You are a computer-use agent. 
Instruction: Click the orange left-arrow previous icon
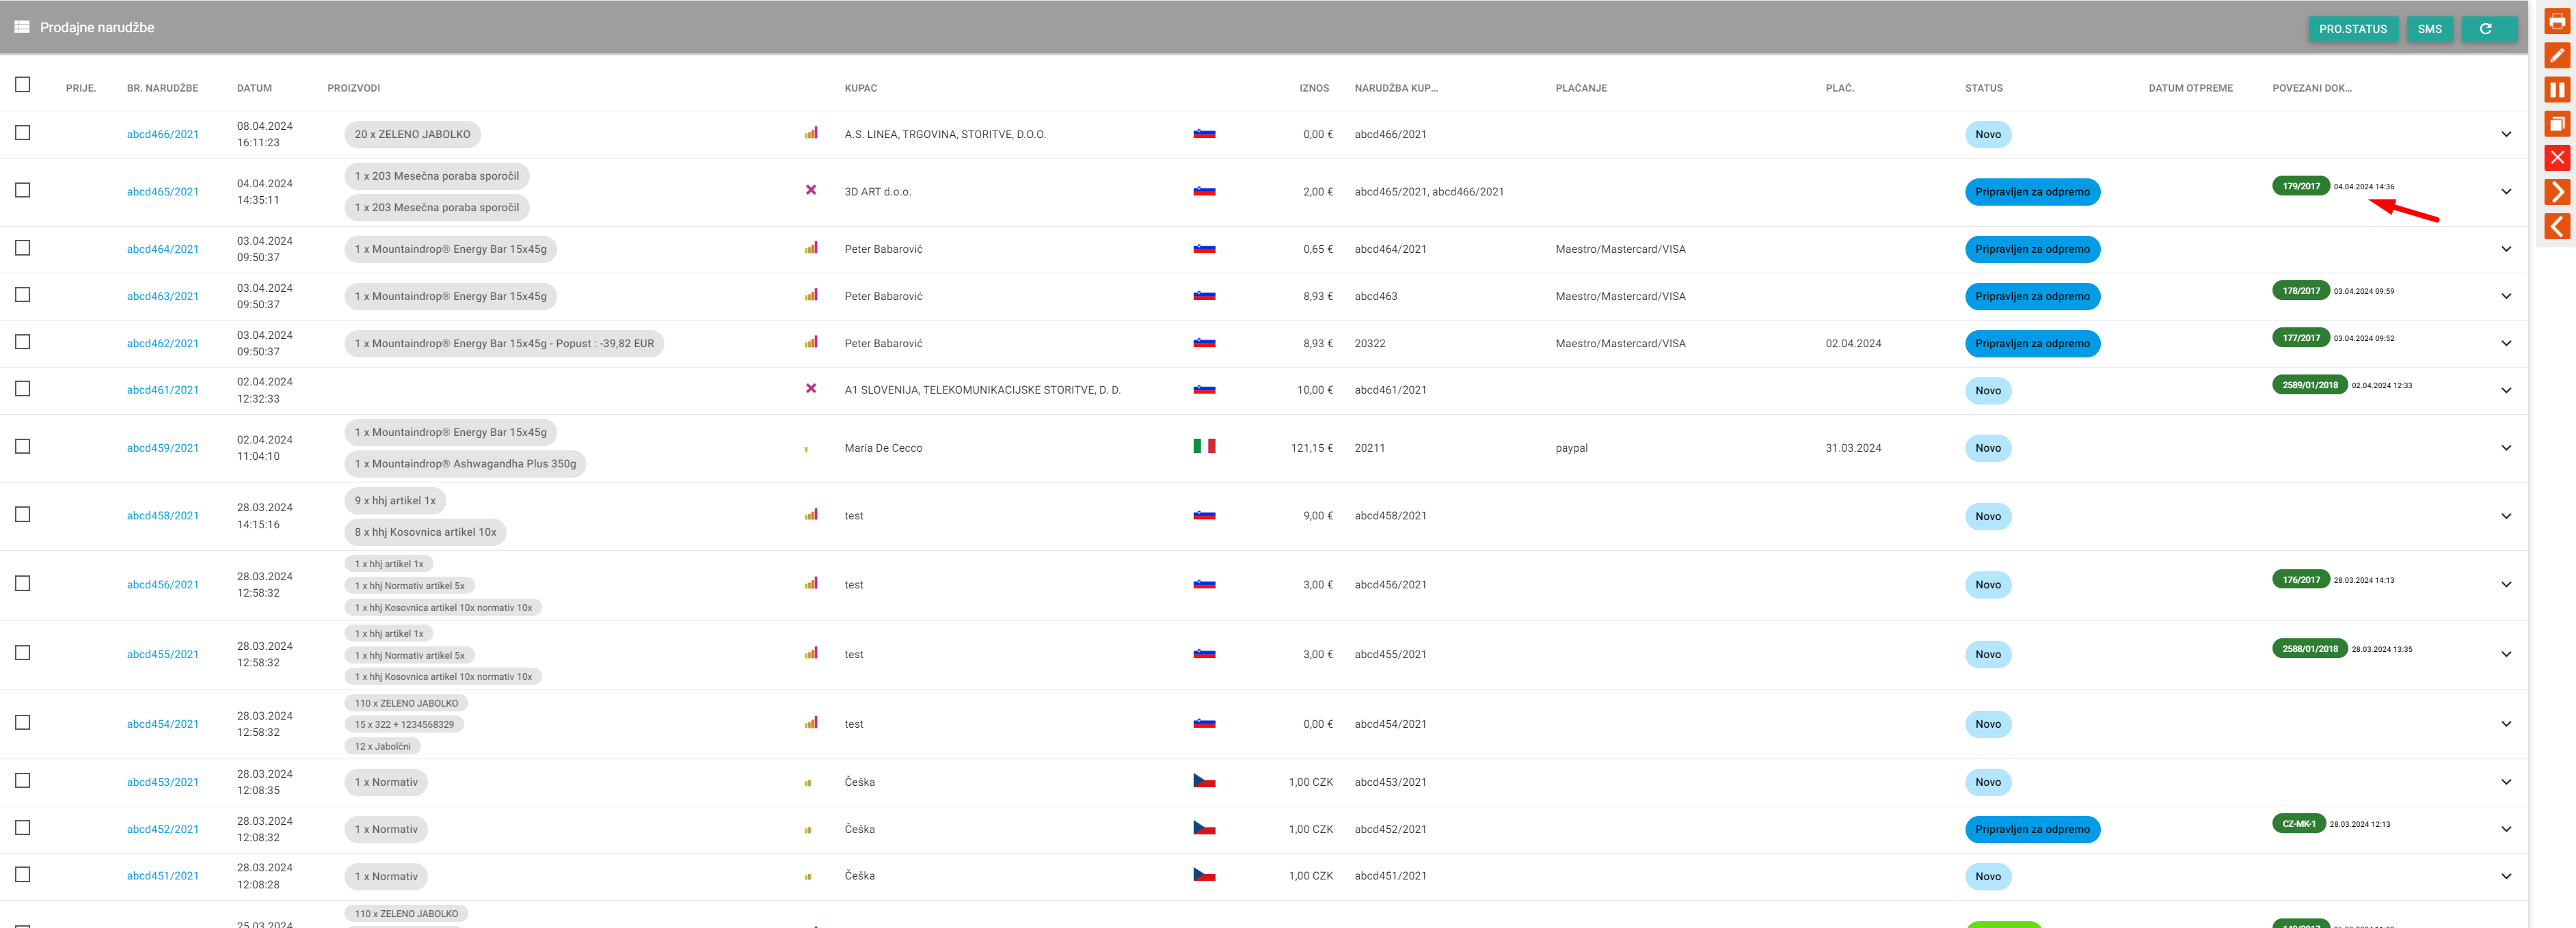pyautogui.click(x=2557, y=225)
